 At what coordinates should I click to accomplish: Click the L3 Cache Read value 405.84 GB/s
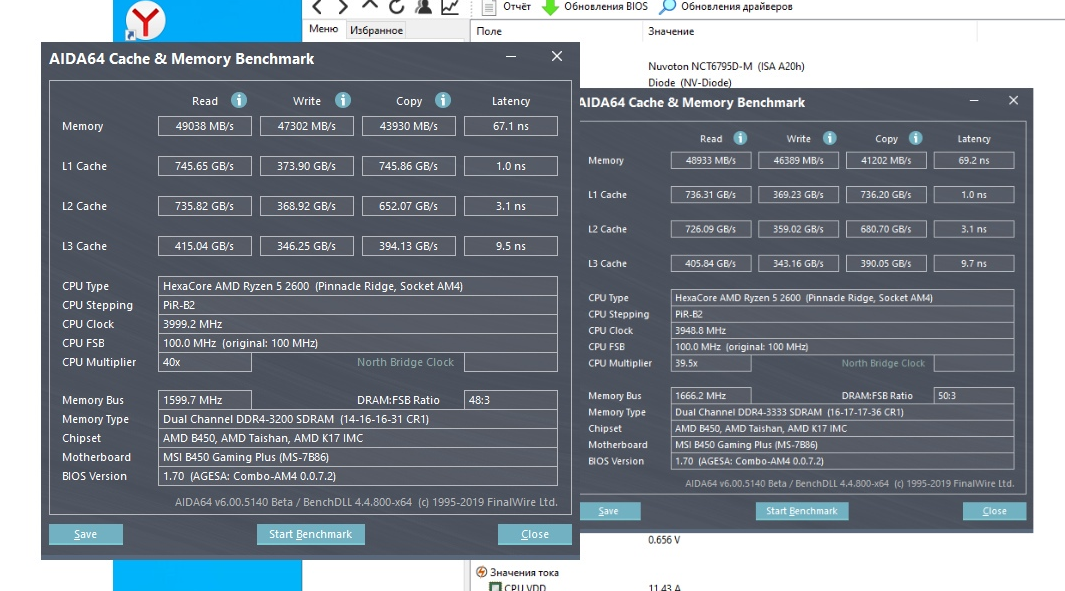[x=710, y=263]
